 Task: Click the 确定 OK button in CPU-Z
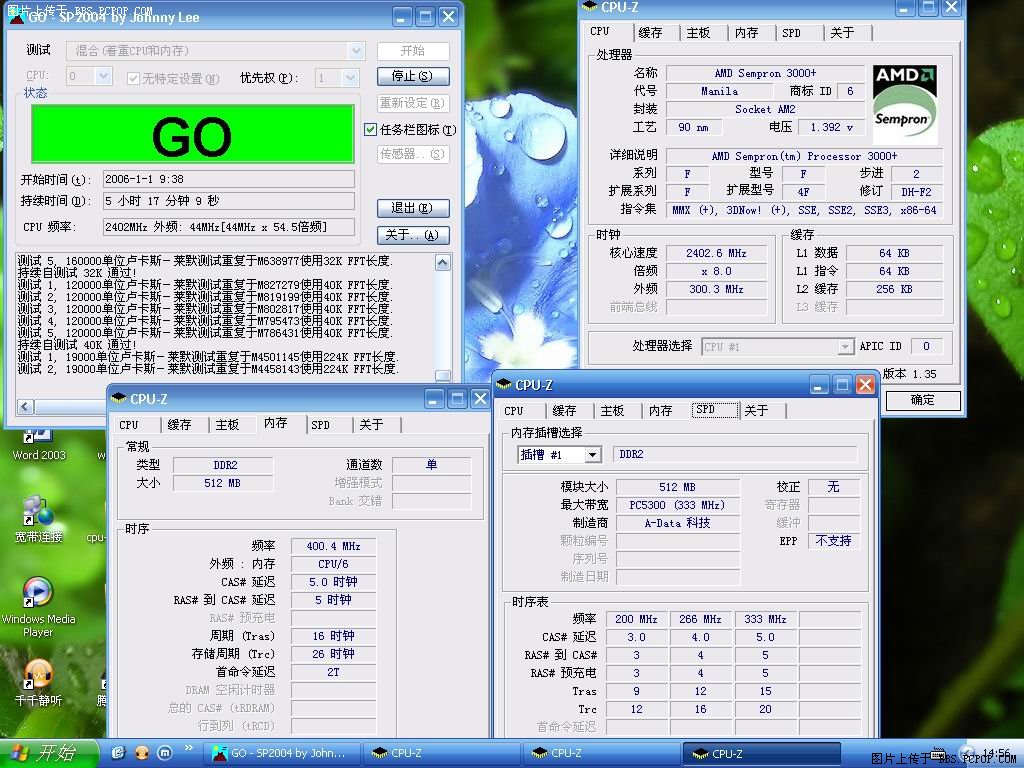pos(923,400)
